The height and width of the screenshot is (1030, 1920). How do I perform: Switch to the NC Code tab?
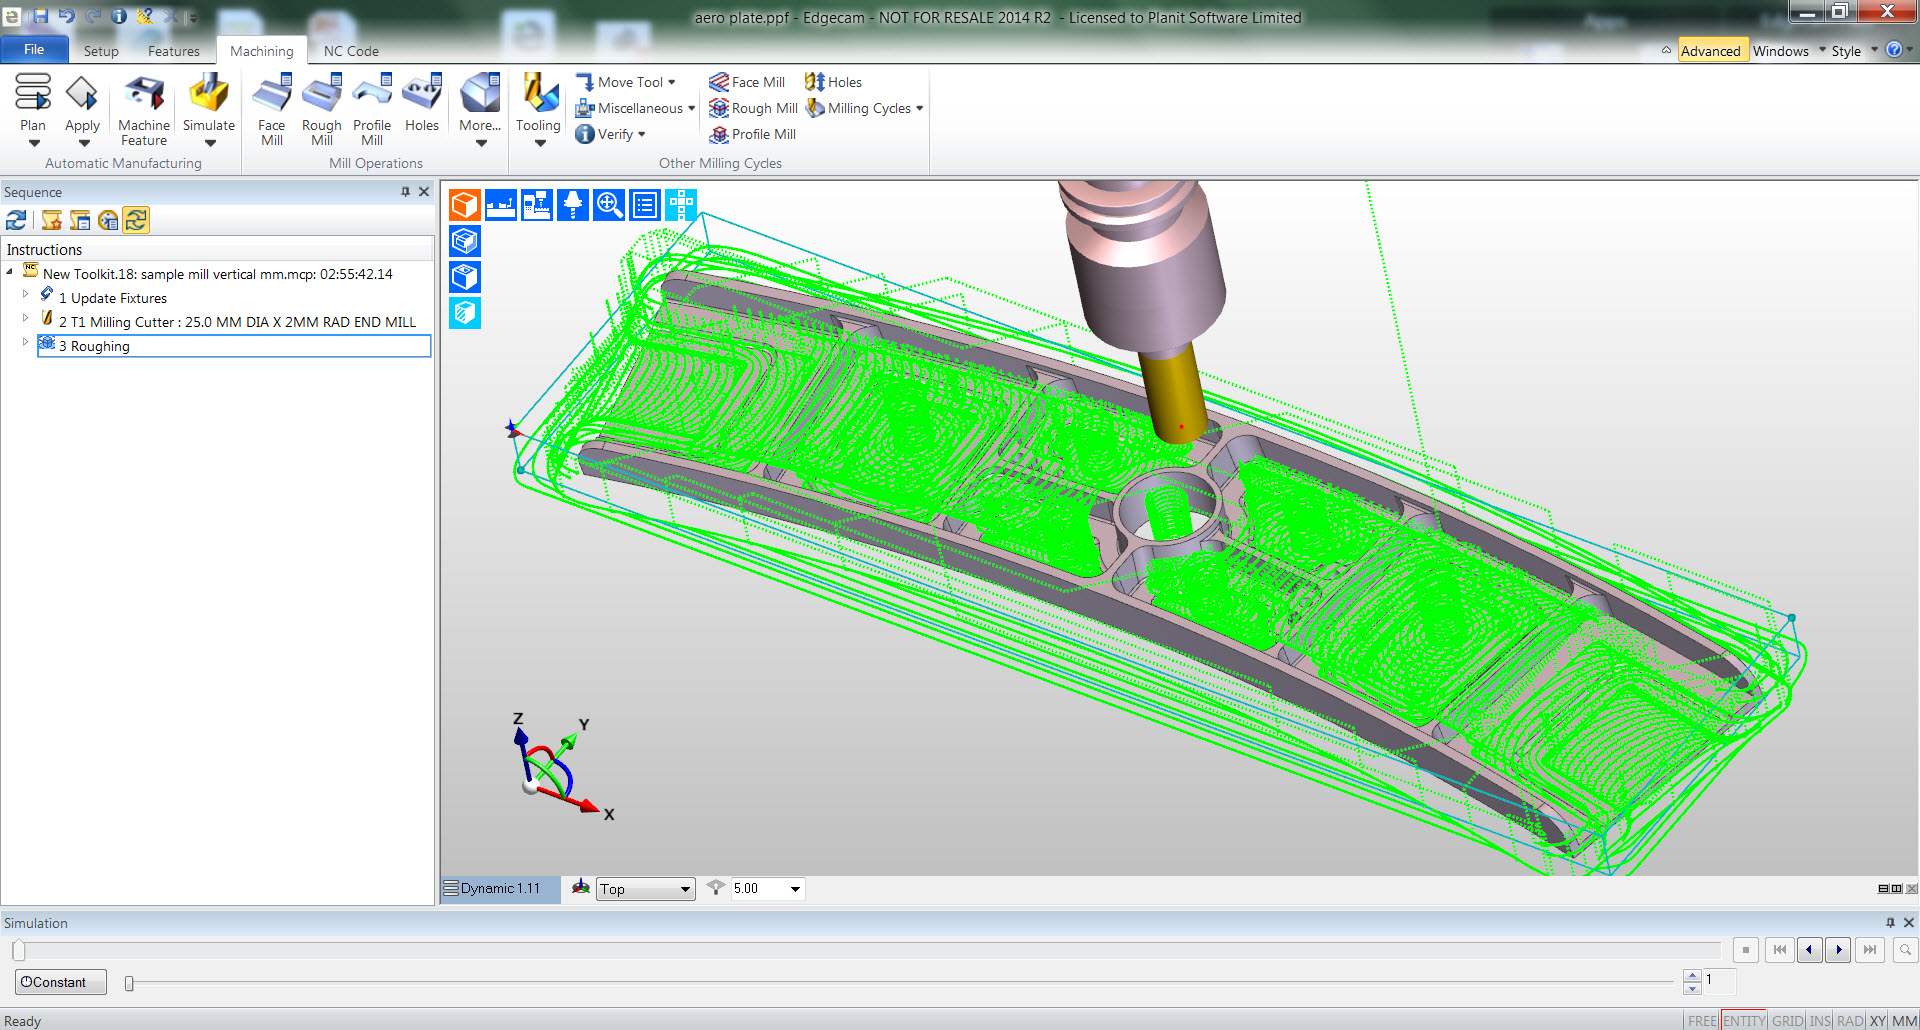pos(351,51)
